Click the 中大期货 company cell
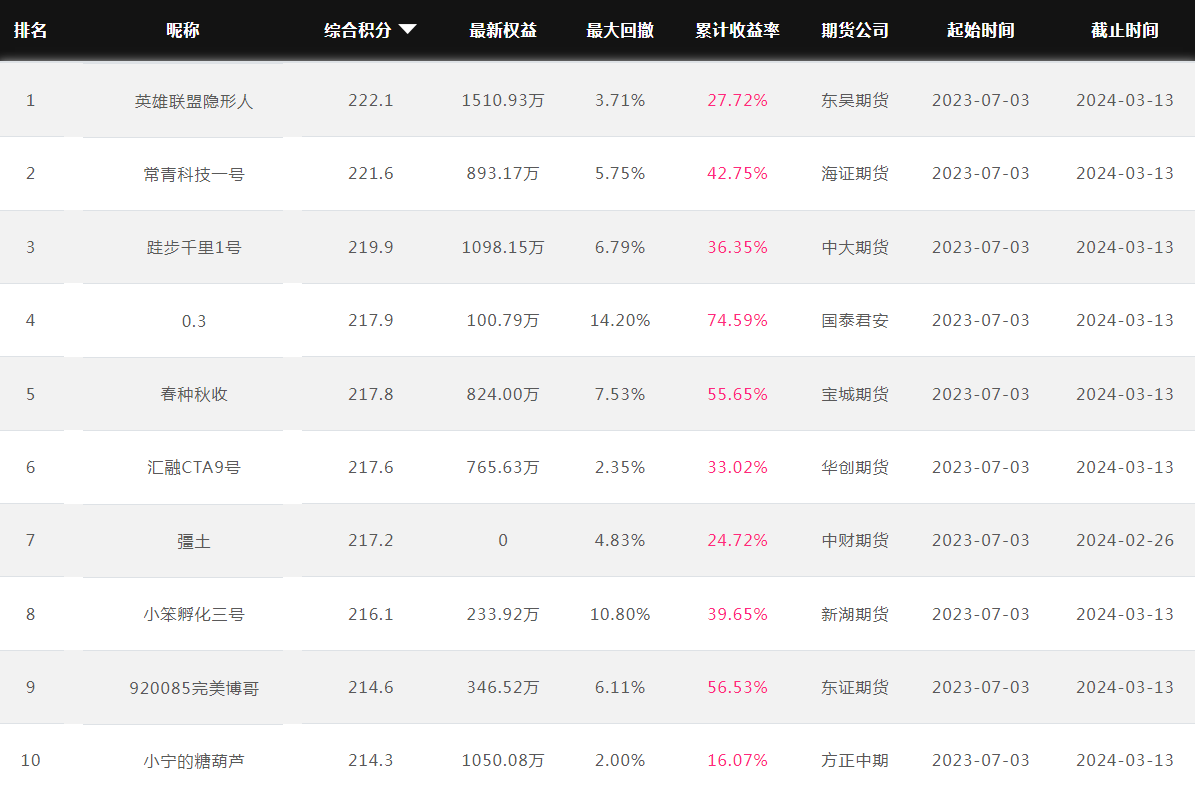1195x794 pixels. coord(855,248)
